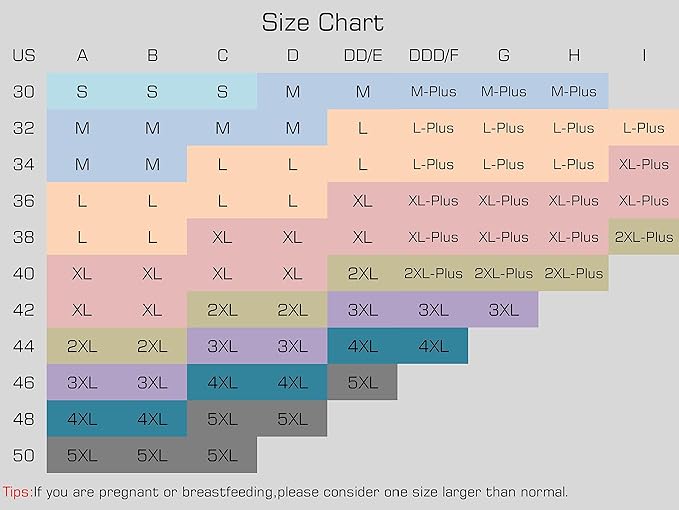Click the 2XL-Plus cell in row 38
The image size is (679, 510).
643,237
